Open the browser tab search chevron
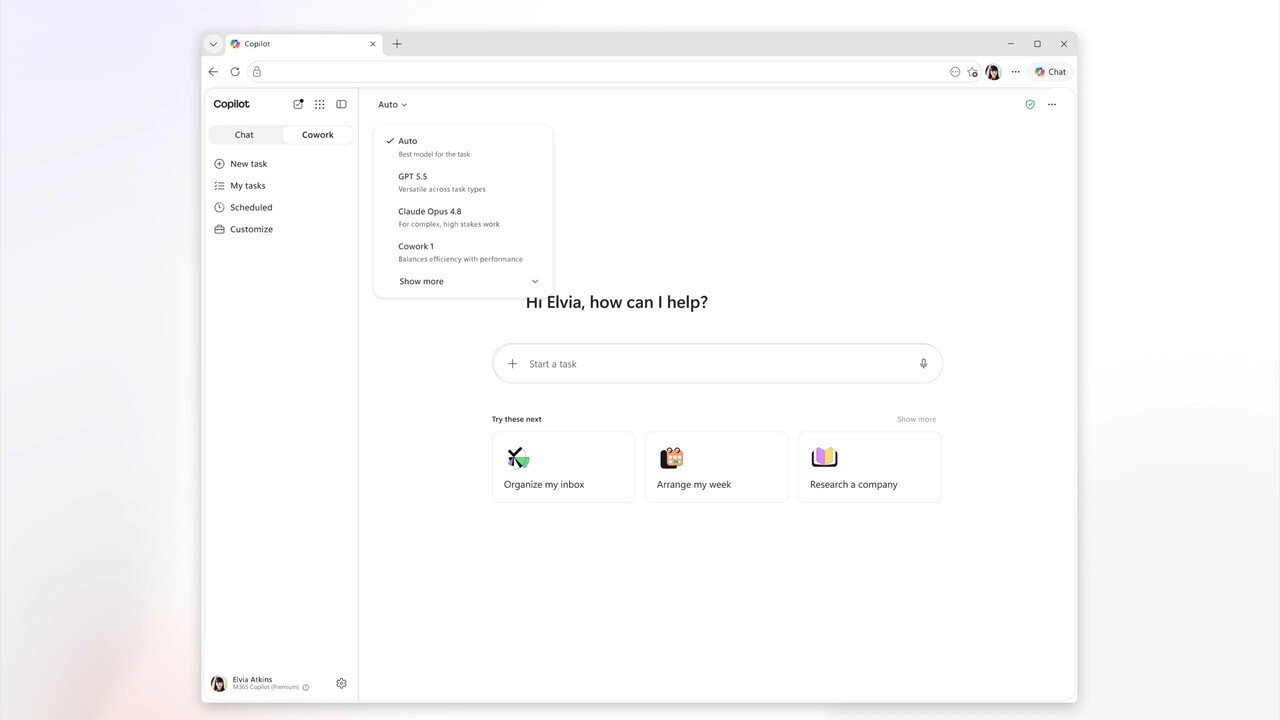The image size is (1280, 720). tap(213, 44)
